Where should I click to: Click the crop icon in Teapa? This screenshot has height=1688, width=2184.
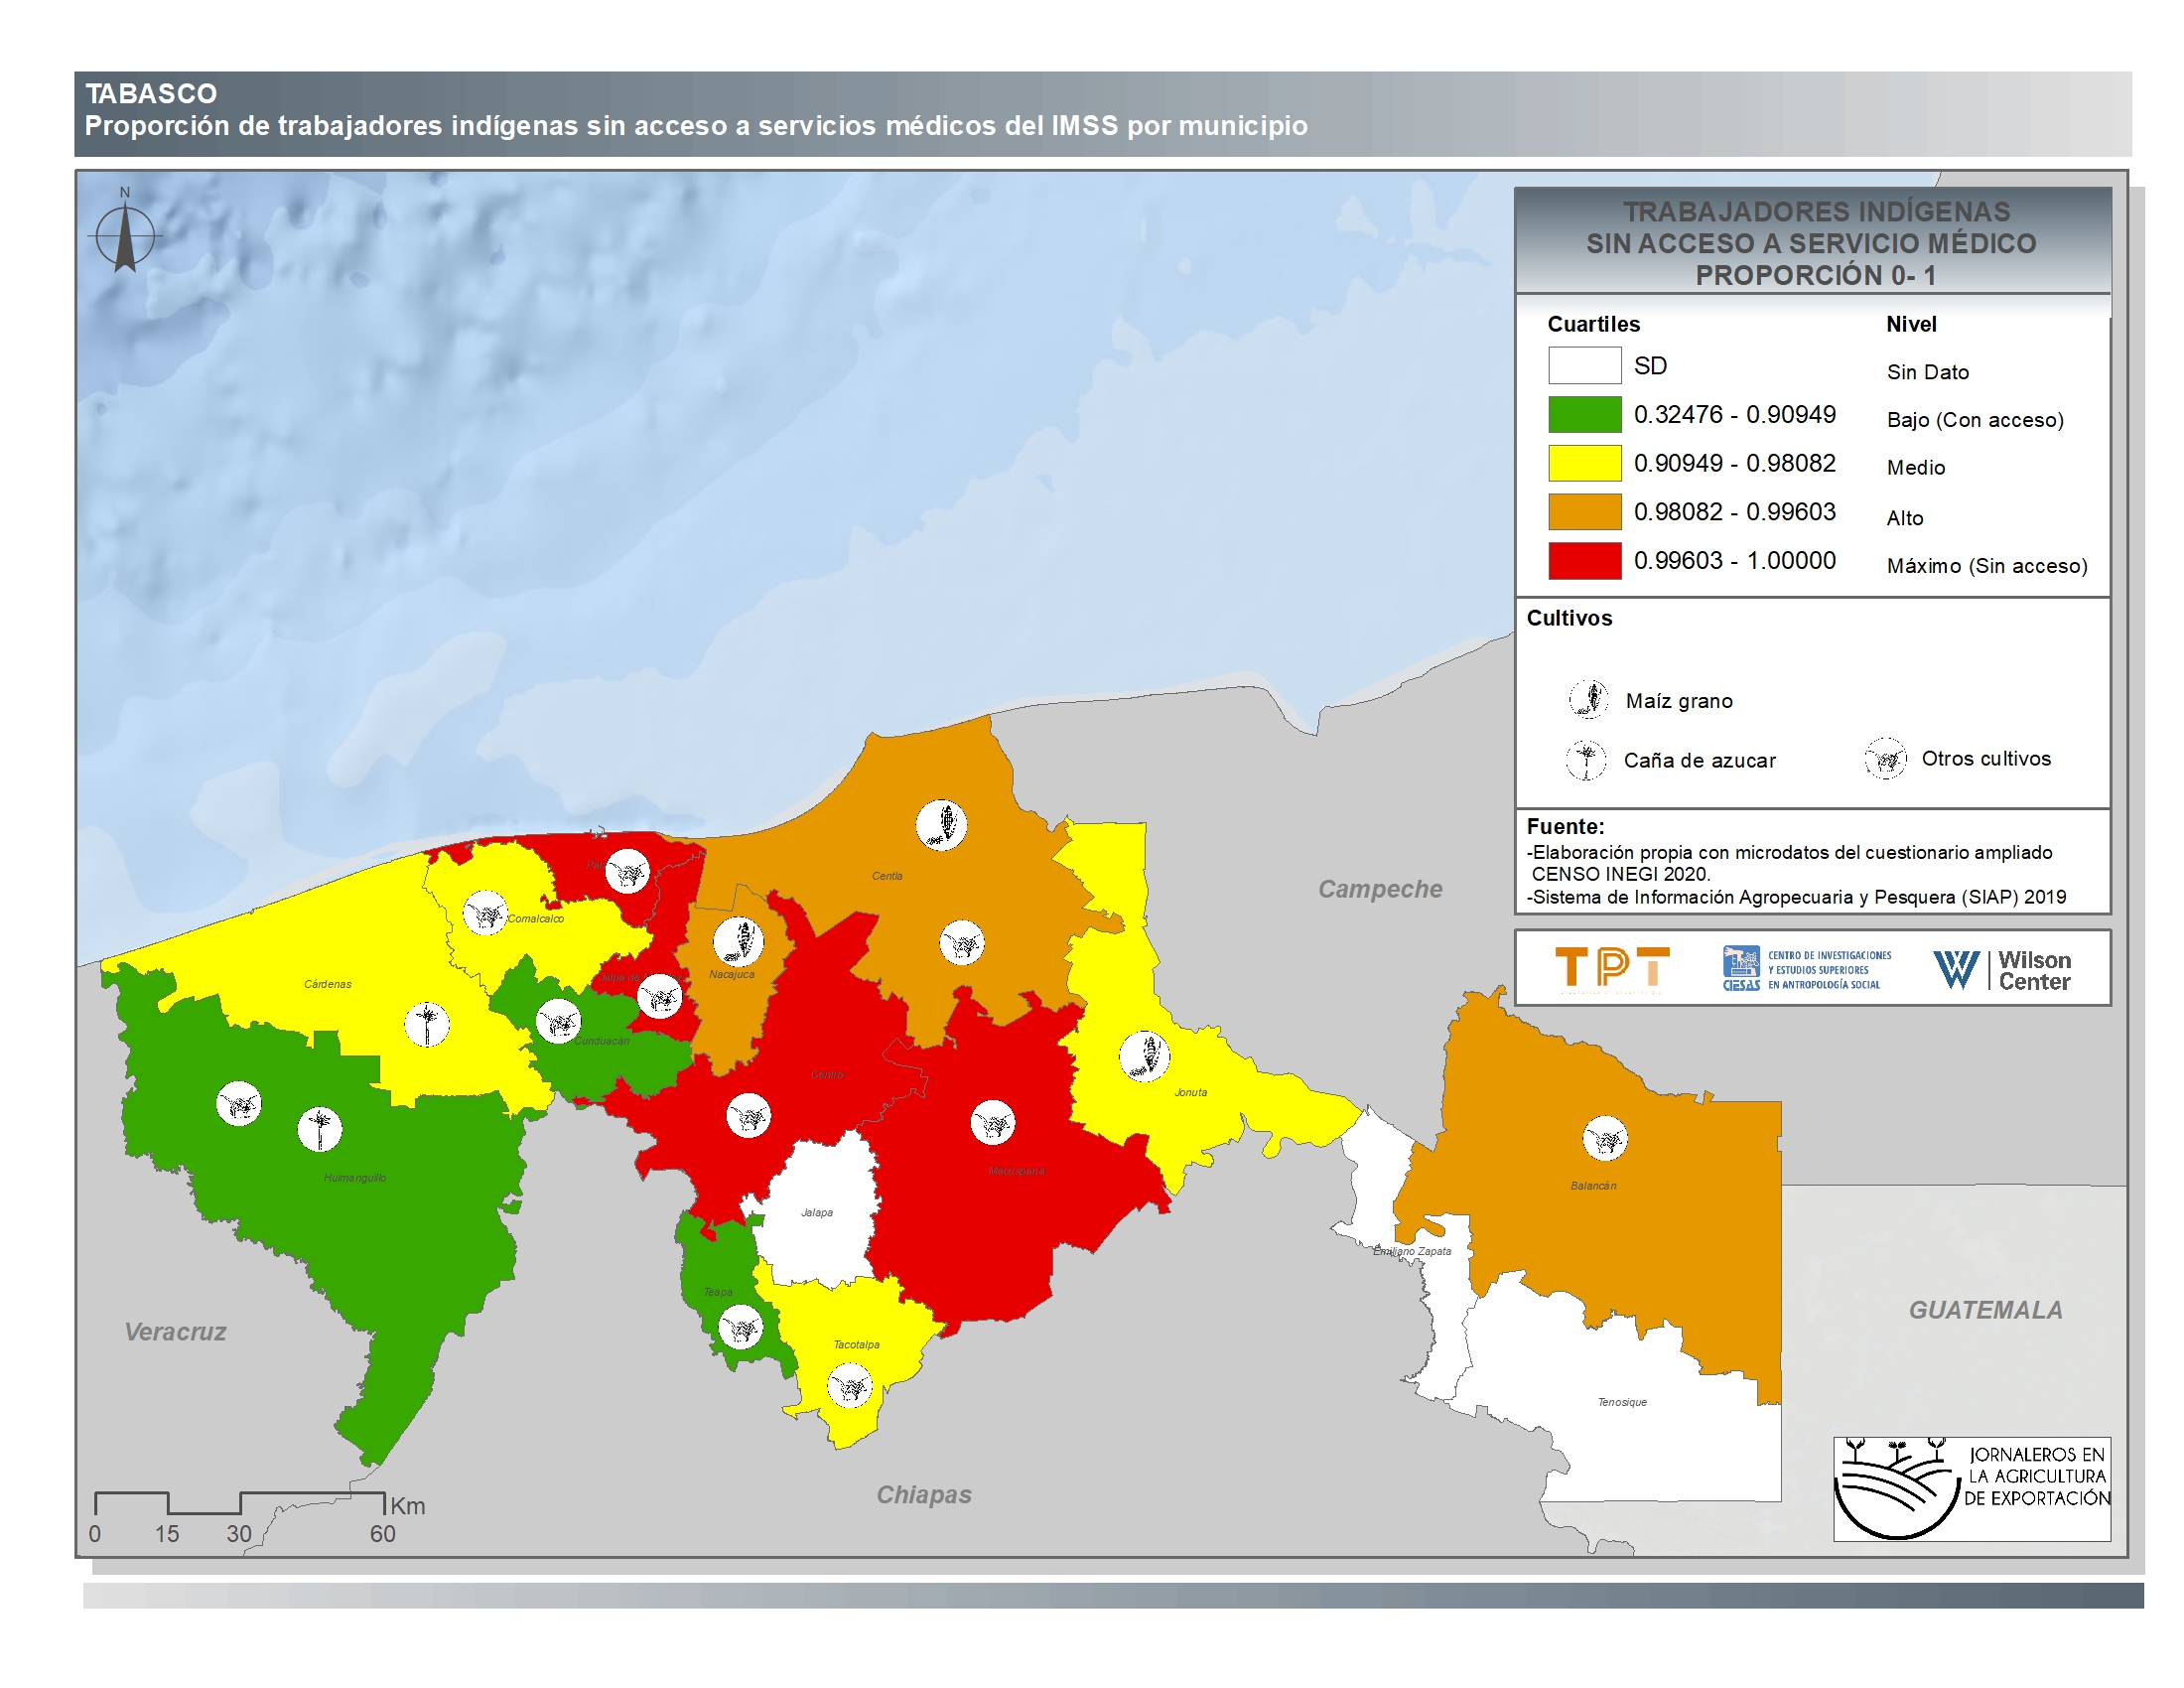pyautogui.click(x=741, y=1328)
